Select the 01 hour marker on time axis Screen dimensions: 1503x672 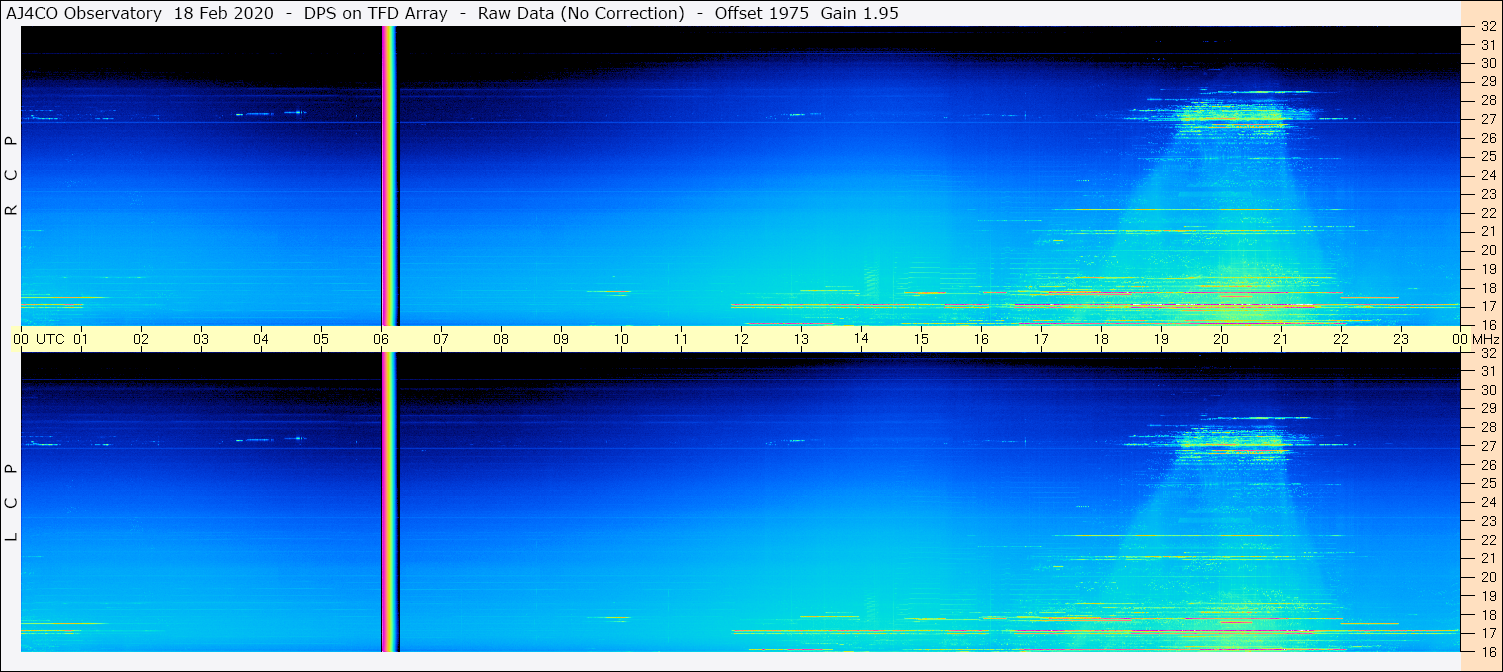[81, 339]
